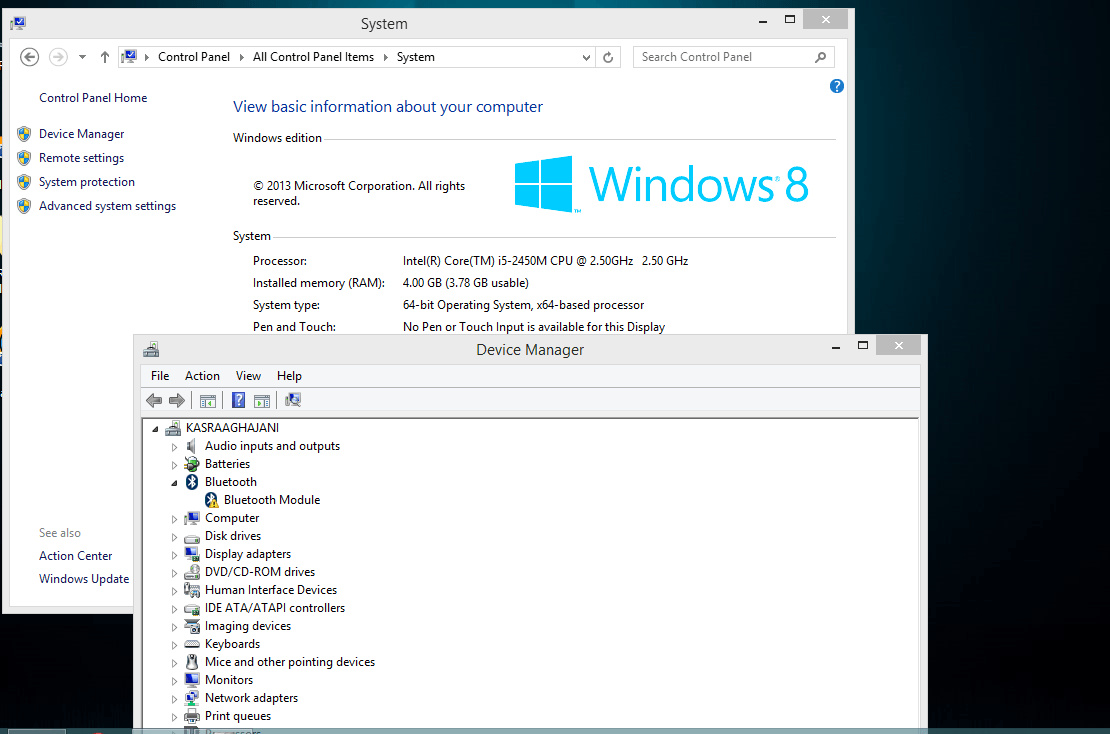Open Remote settings link
The image size is (1110, 734).
[x=81, y=158]
